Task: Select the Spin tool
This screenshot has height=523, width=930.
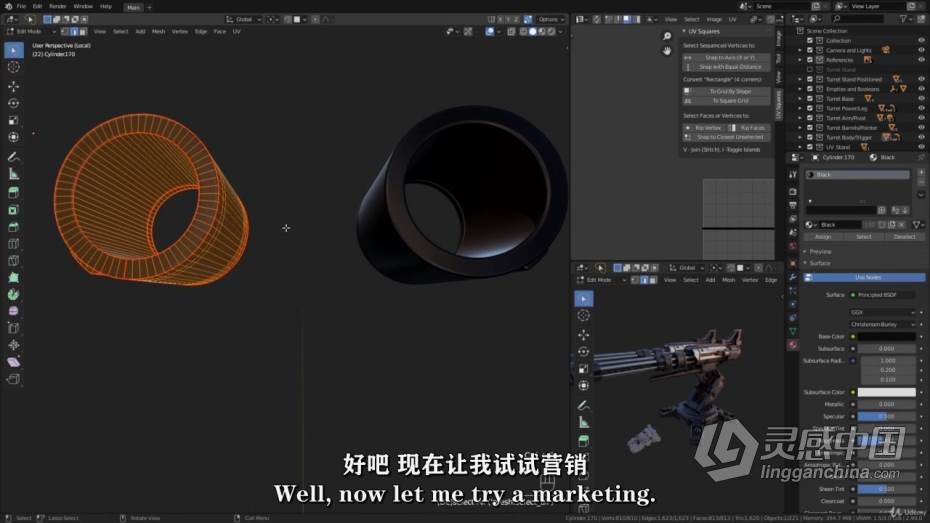Action: pyautogui.click(x=14, y=294)
